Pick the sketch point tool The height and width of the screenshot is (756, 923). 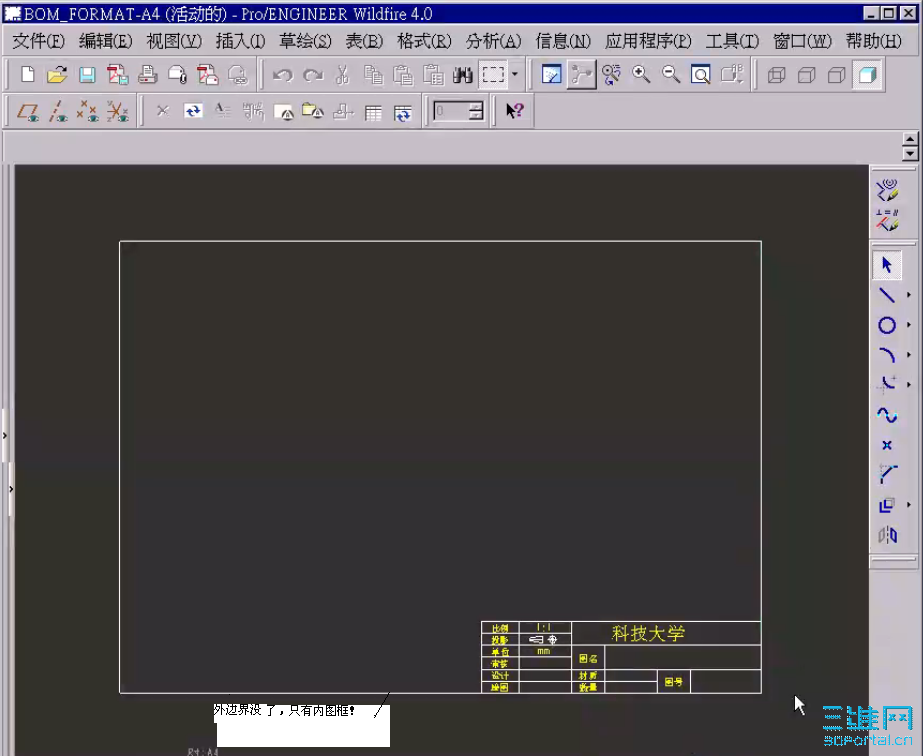point(887,445)
